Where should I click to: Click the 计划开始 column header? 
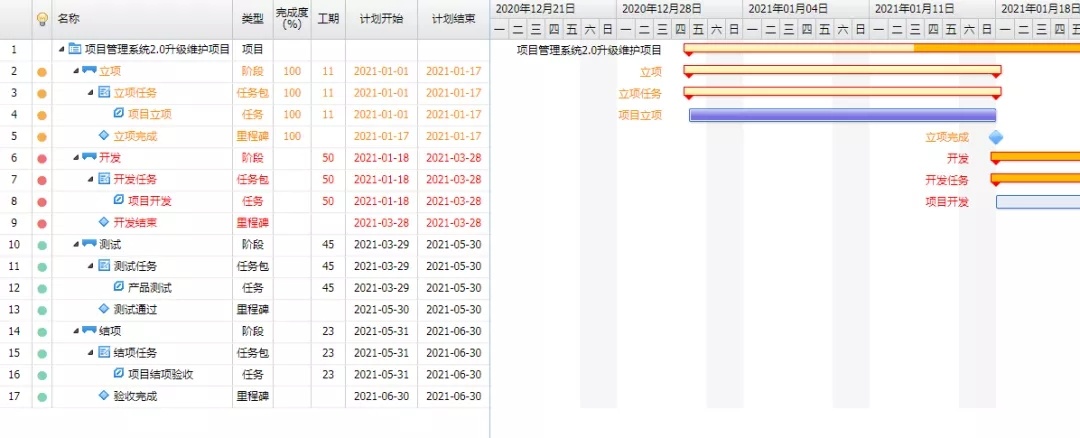(382, 19)
